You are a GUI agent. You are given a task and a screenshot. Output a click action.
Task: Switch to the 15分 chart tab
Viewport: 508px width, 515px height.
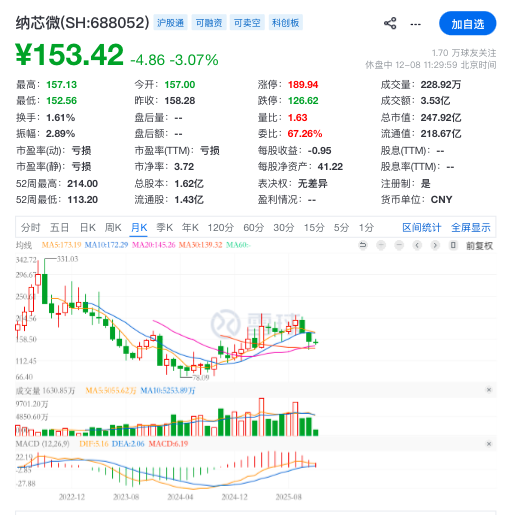point(314,228)
